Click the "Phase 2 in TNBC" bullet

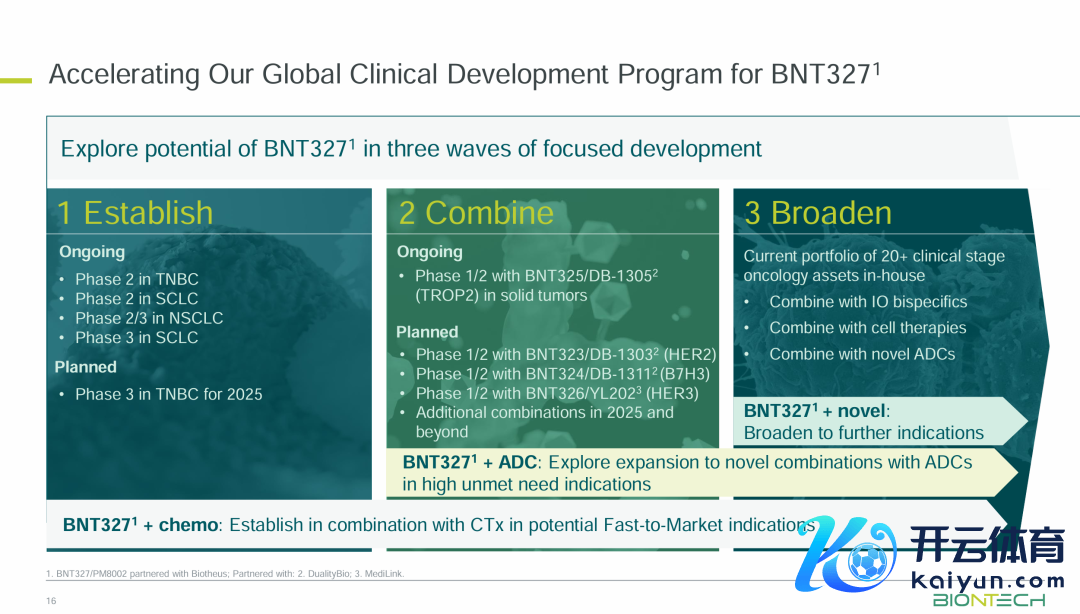137,279
